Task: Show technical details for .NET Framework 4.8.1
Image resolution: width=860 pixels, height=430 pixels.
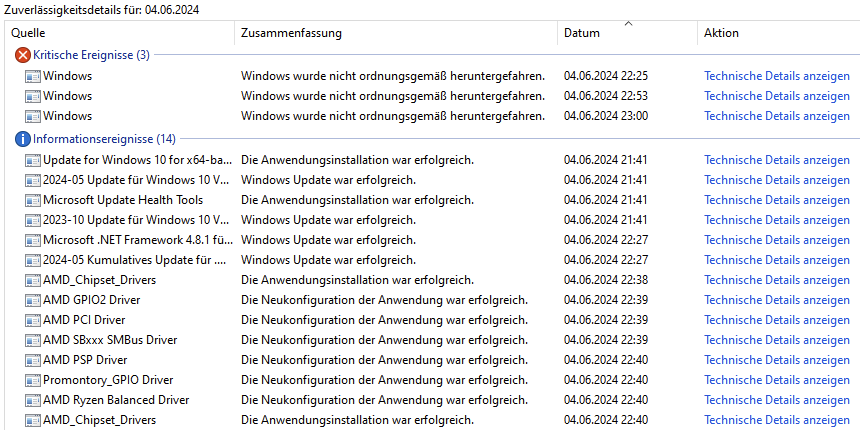Action: (777, 240)
